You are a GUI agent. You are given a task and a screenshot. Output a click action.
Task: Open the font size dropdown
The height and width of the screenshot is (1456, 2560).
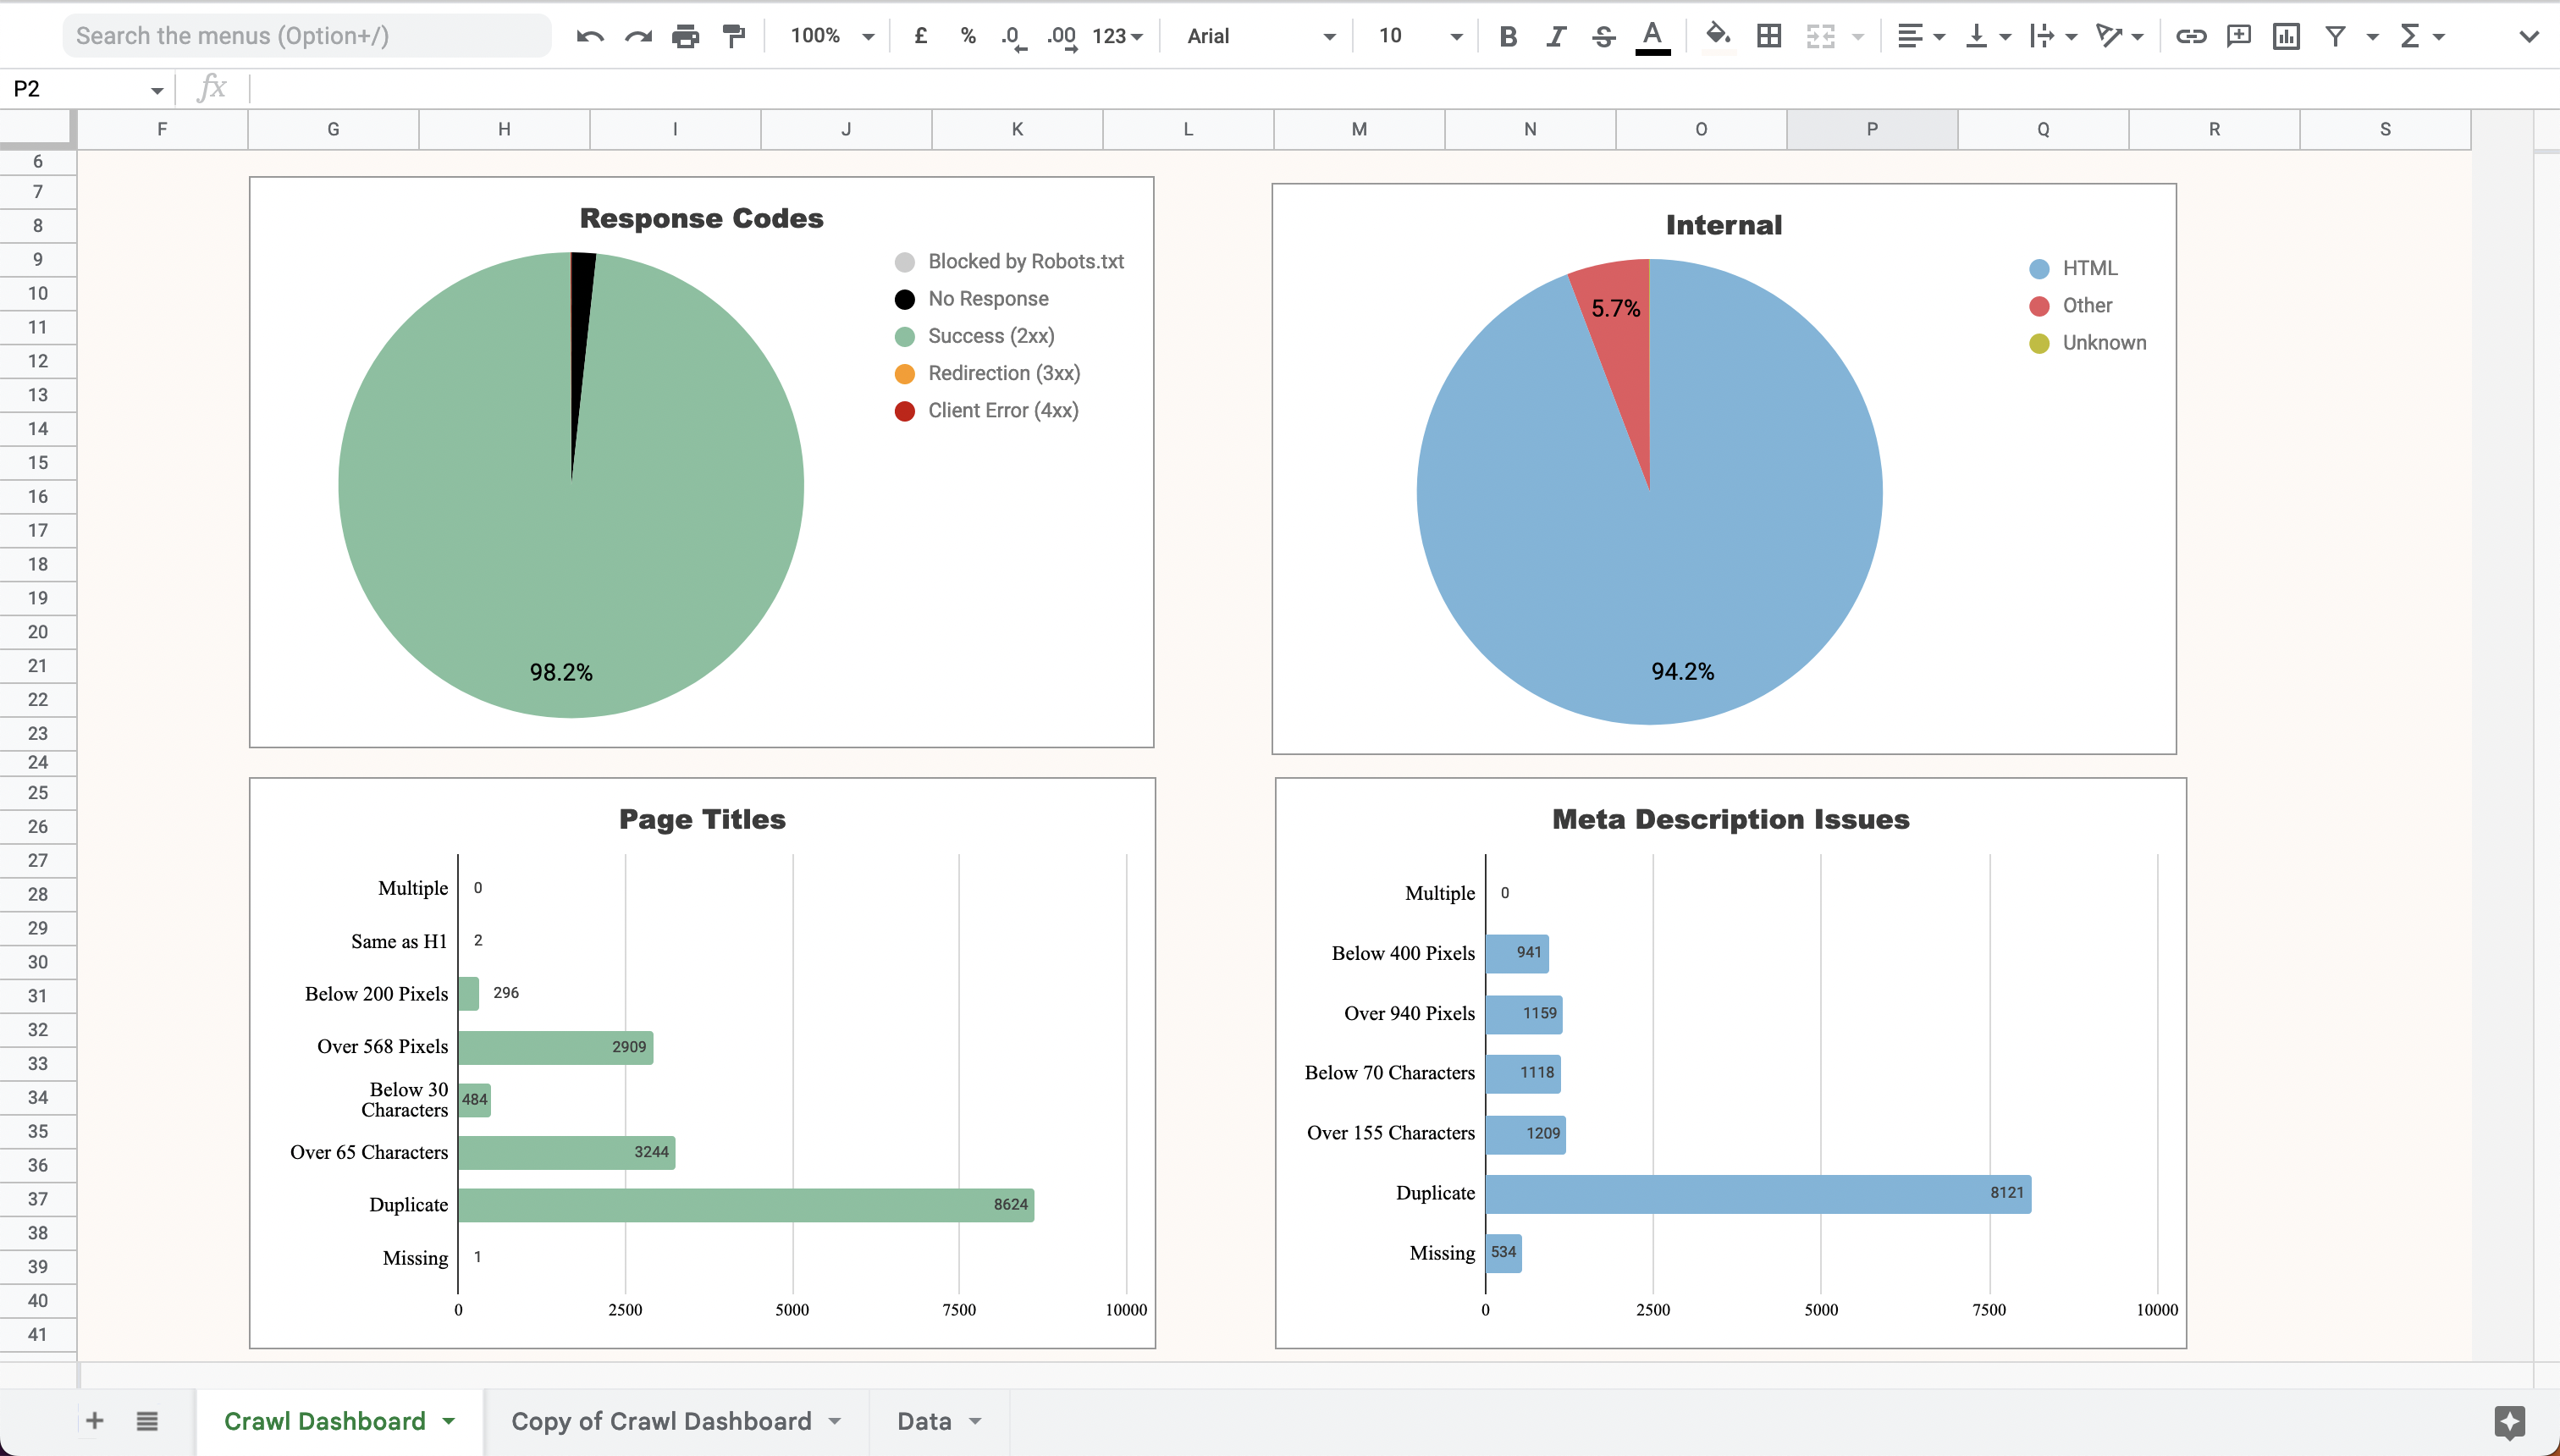tap(1456, 36)
